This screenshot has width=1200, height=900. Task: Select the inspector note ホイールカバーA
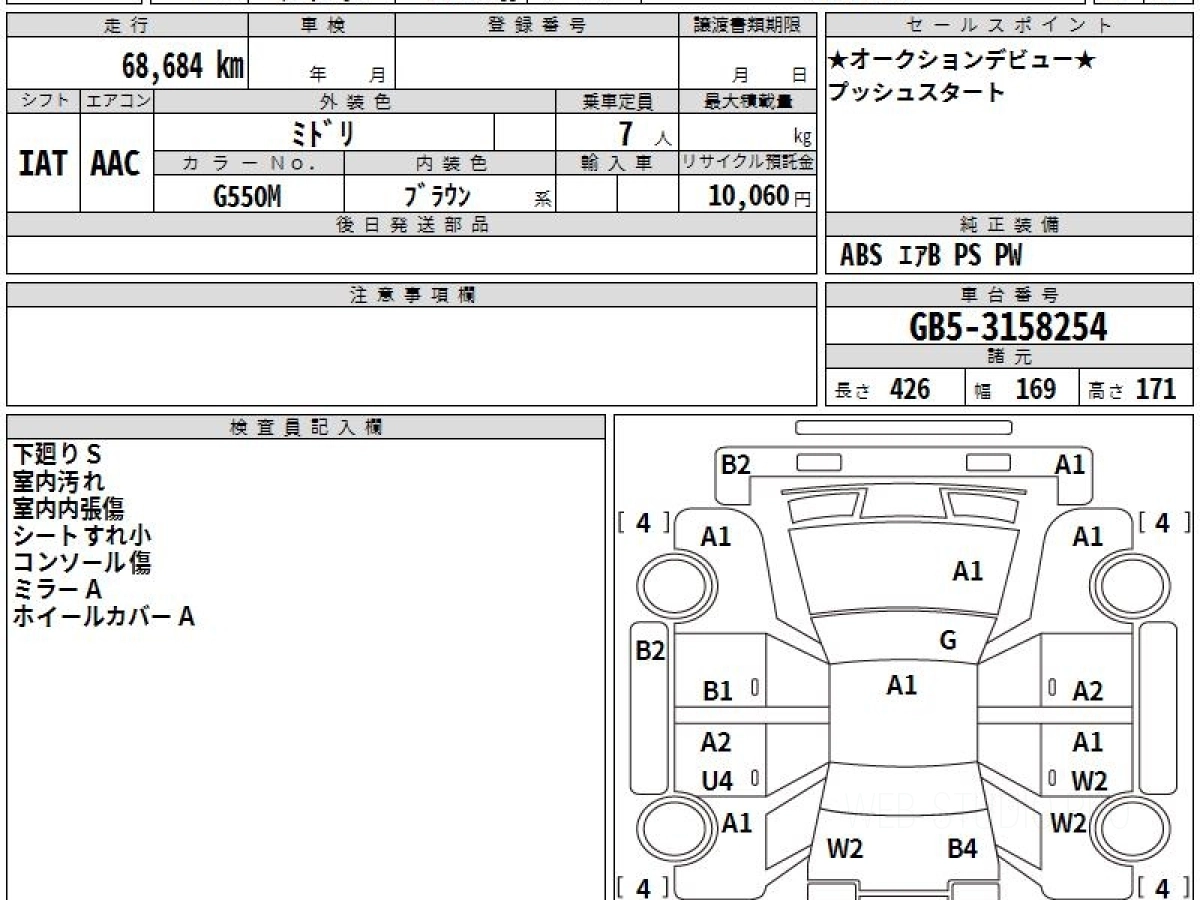tap(103, 617)
